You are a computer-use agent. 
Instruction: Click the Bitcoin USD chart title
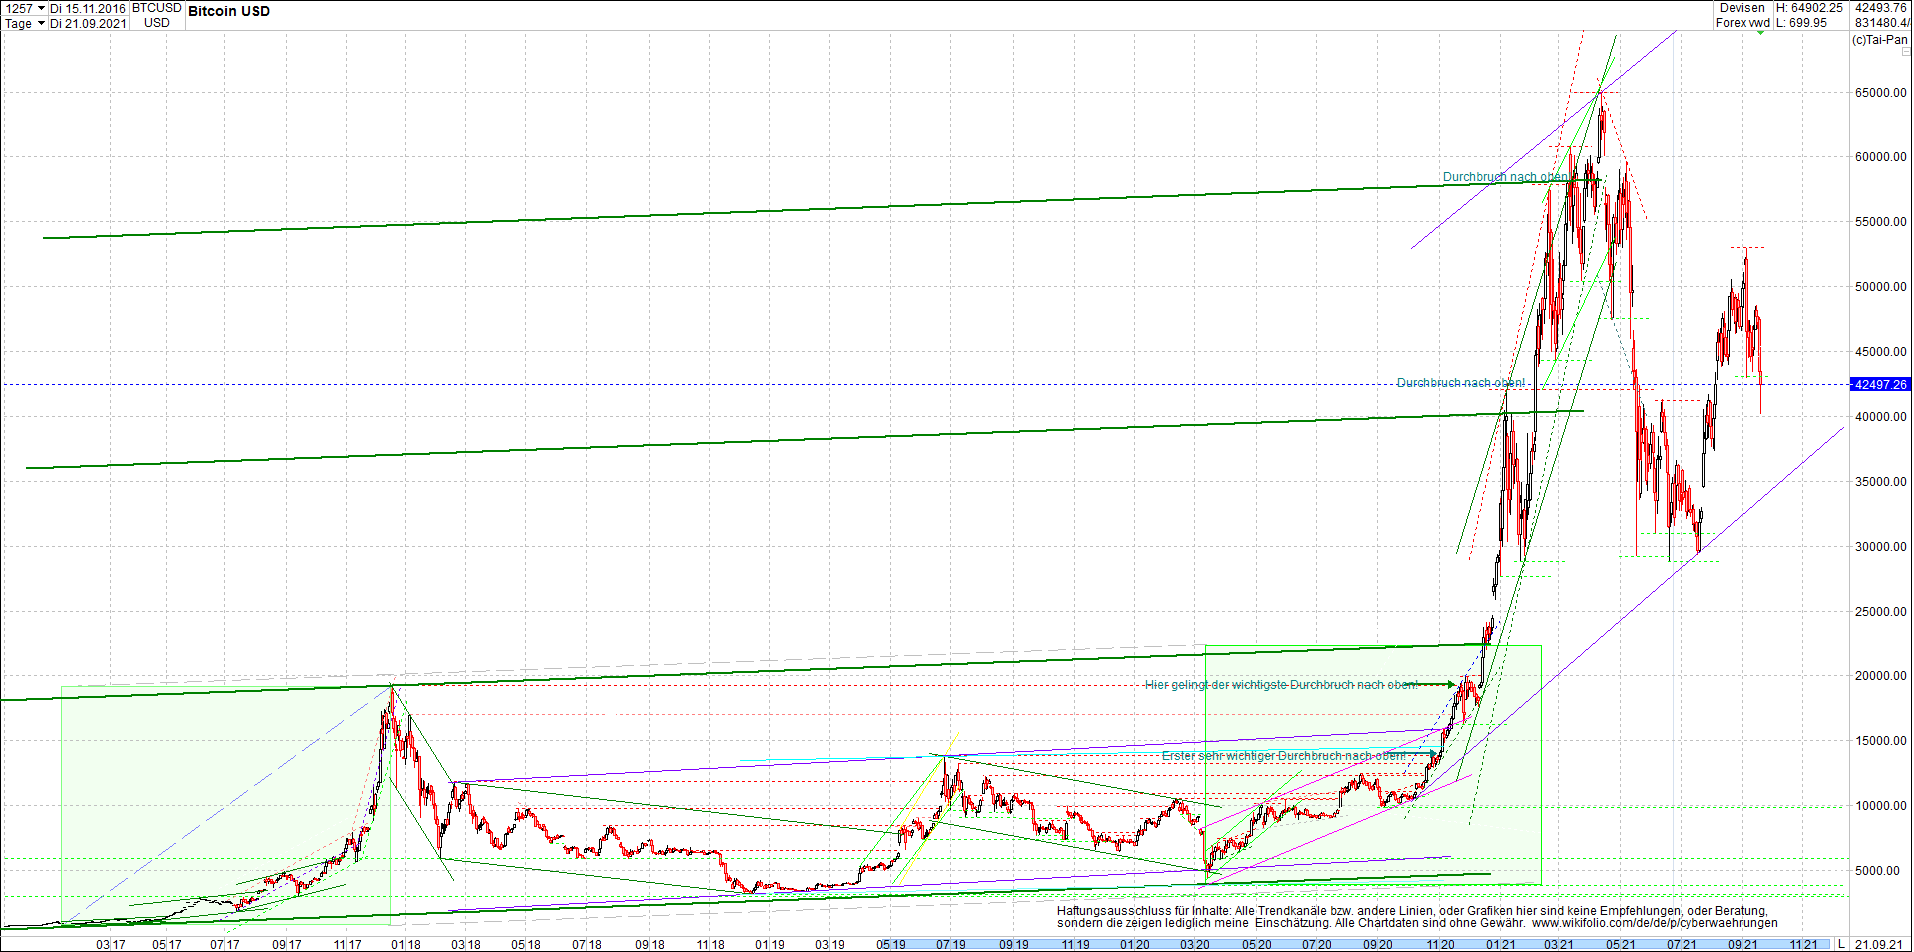pyautogui.click(x=229, y=11)
